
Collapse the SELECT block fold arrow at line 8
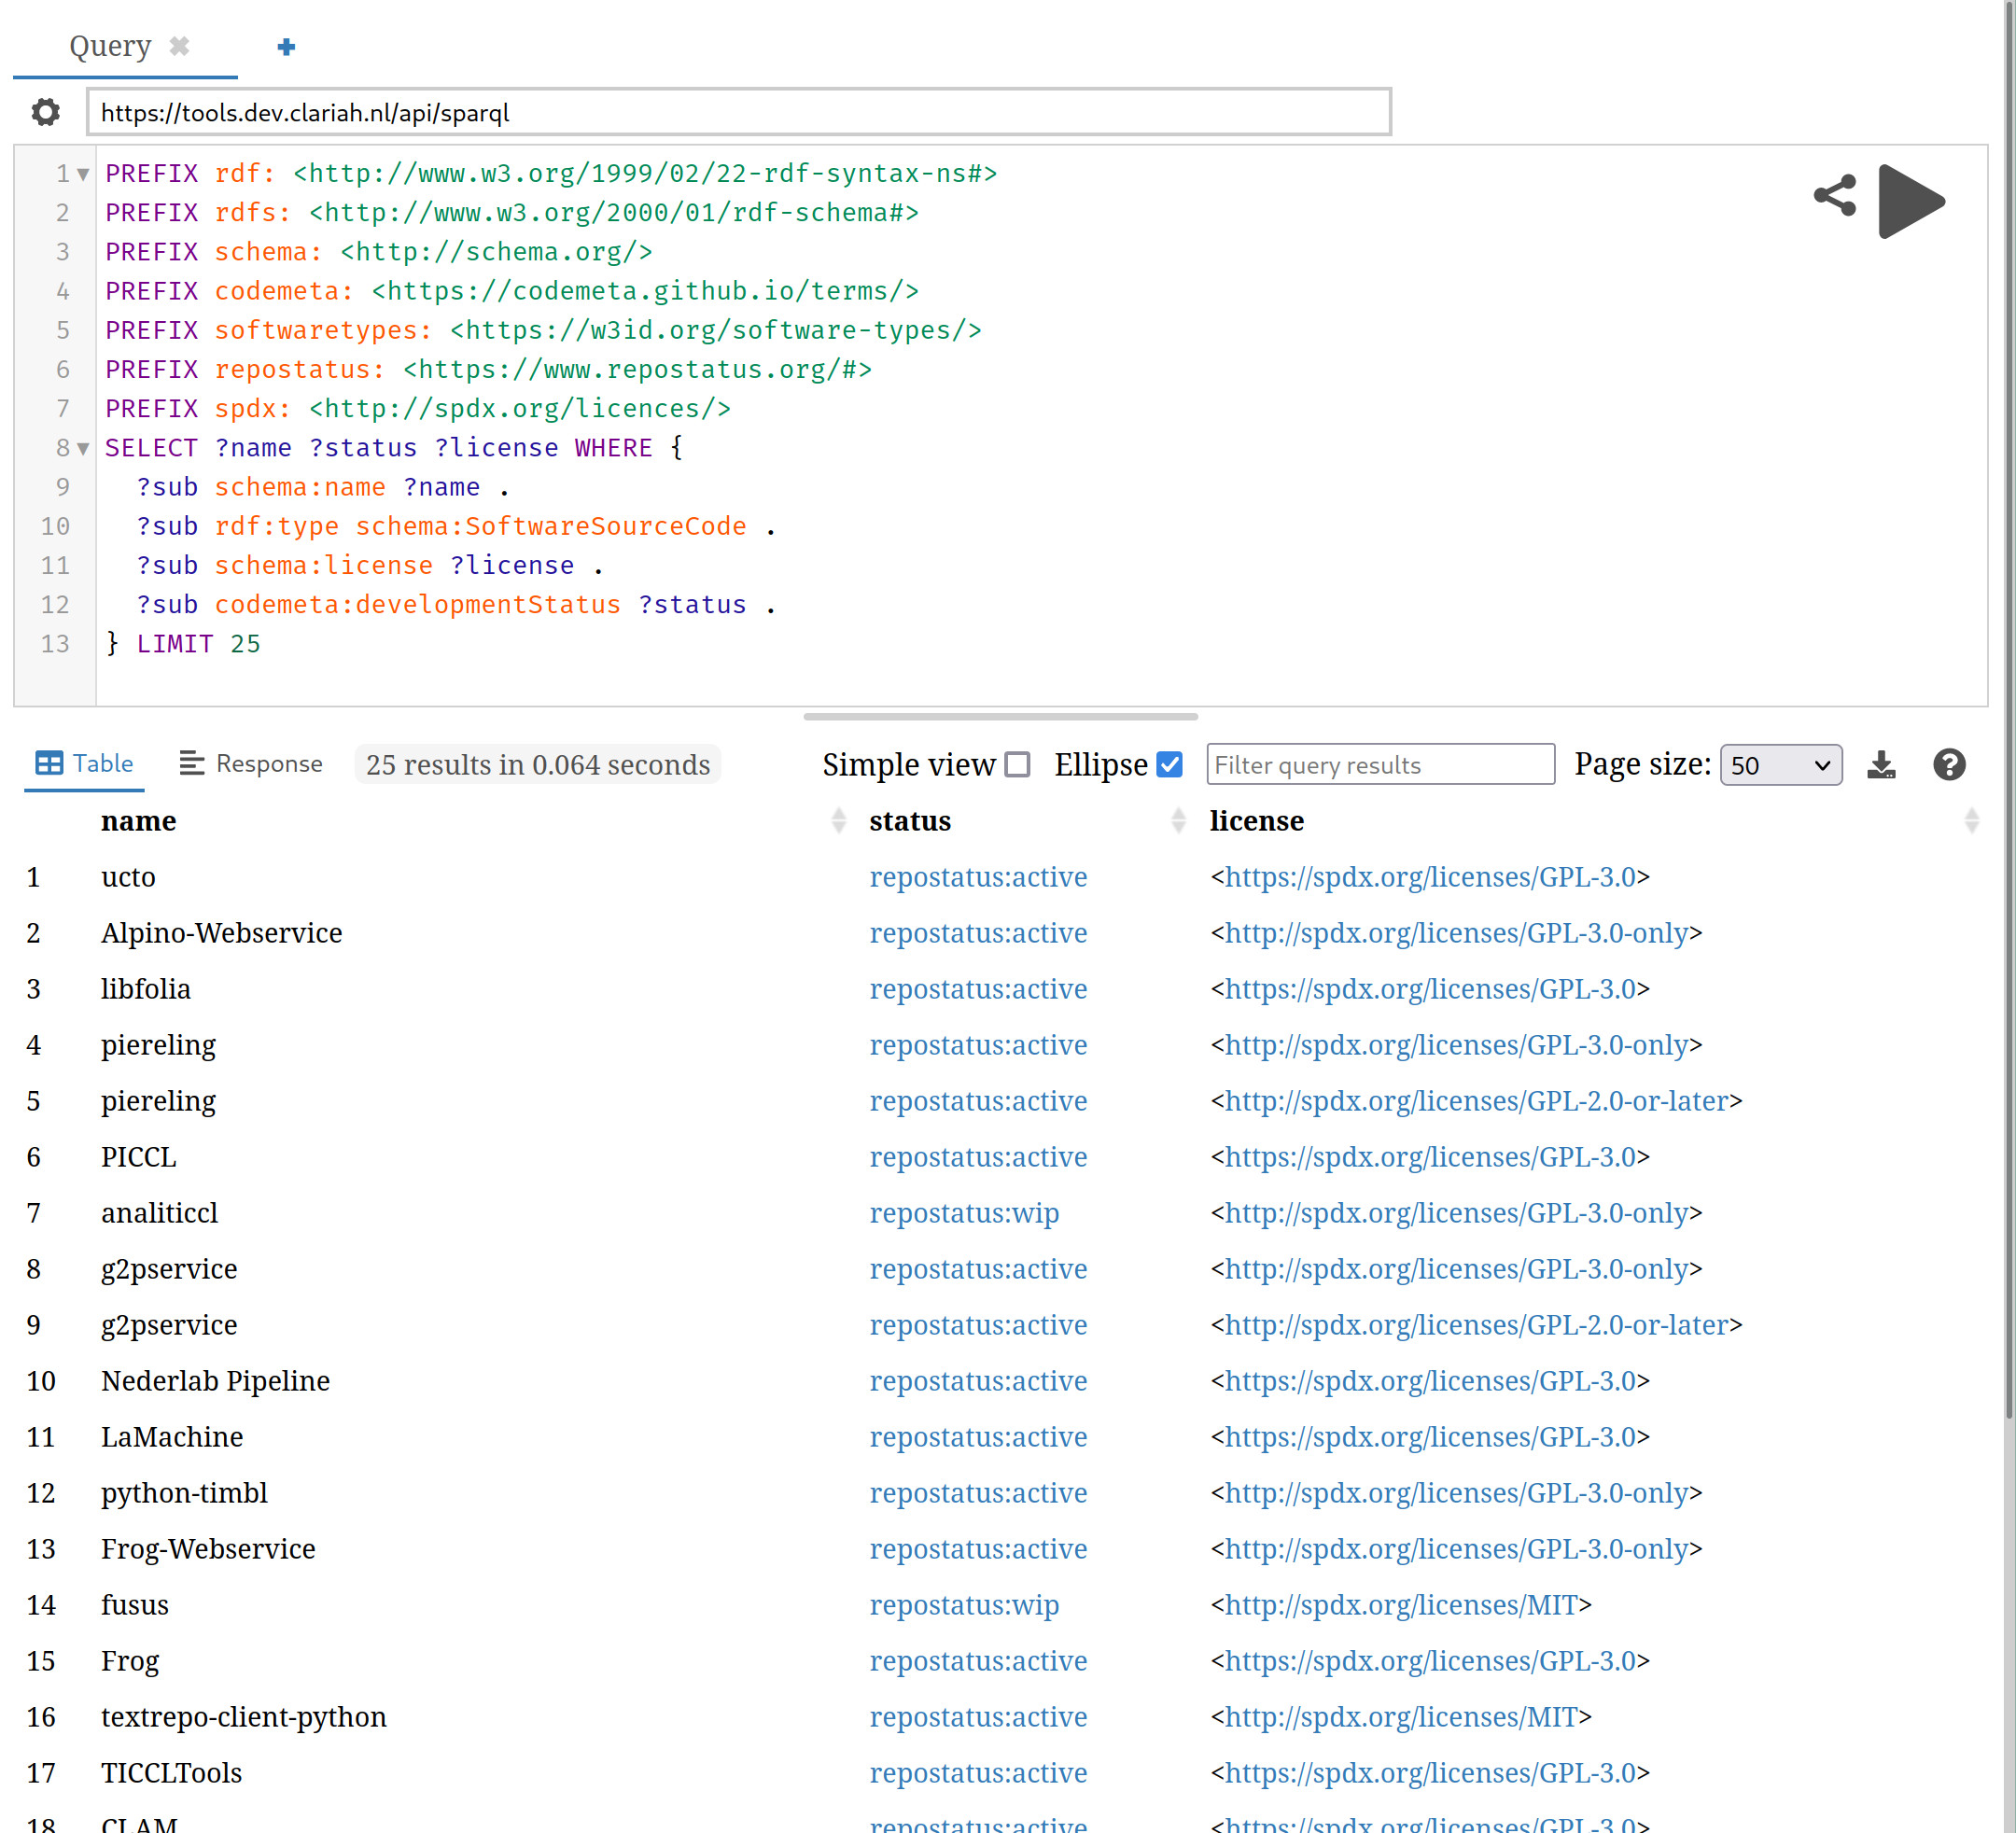[84, 449]
